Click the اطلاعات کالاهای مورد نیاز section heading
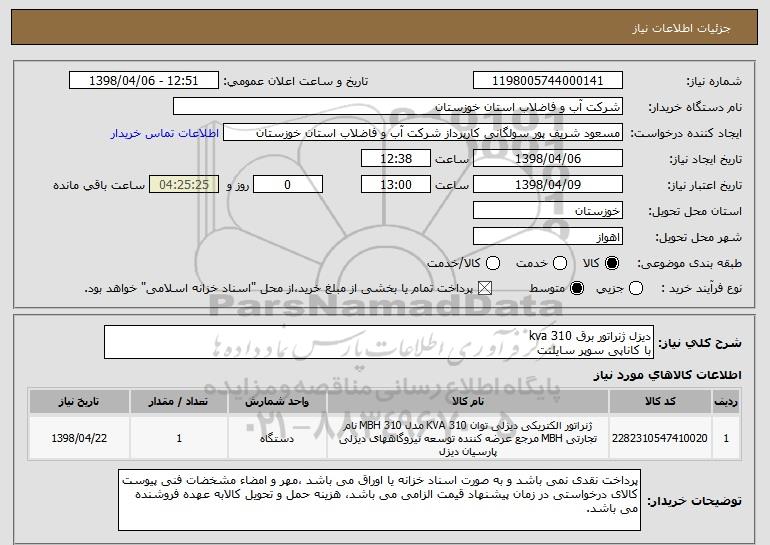Image resolution: width=770 pixels, height=545 pixels. (667, 375)
